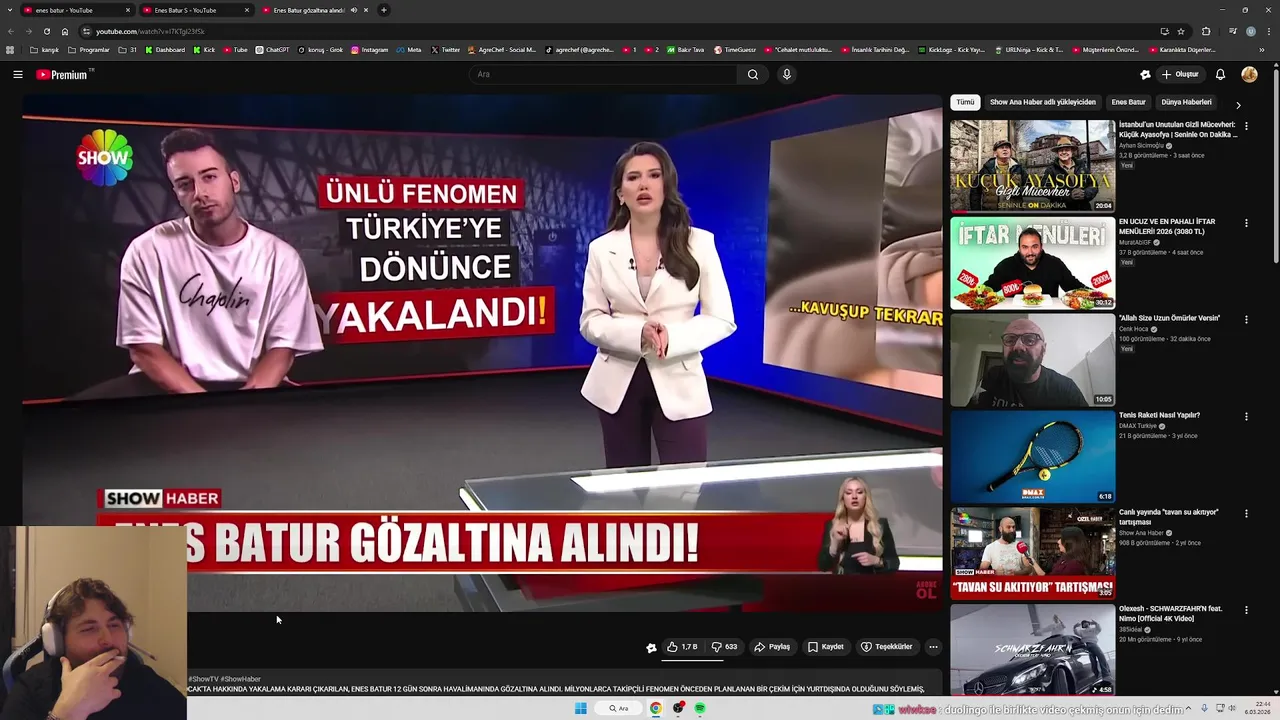
Task: Open options menu for the Olexesh SCHWARZFAHR'N video
Action: click(x=1246, y=610)
